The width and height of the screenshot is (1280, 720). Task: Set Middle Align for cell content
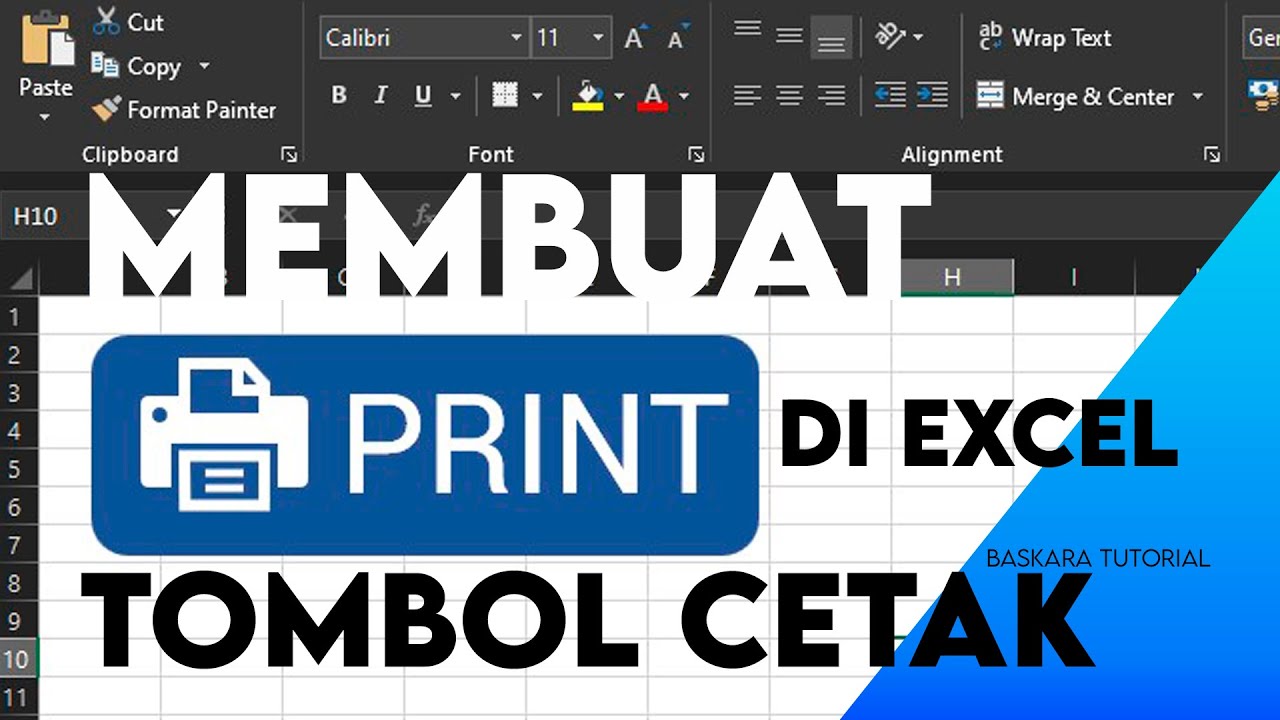pyautogui.click(x=790, y=37)
